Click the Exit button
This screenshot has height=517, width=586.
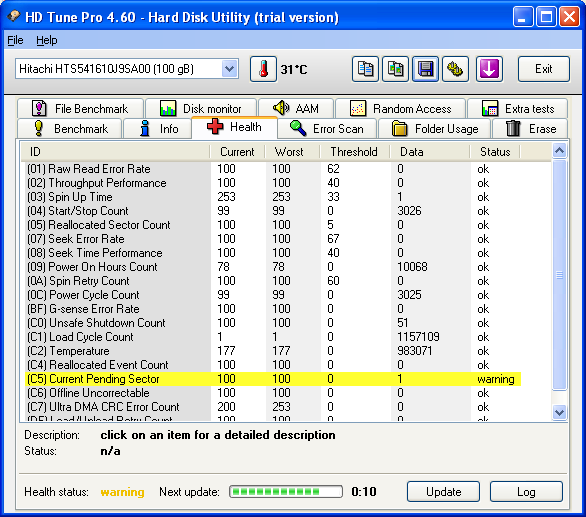pos(544,69)
